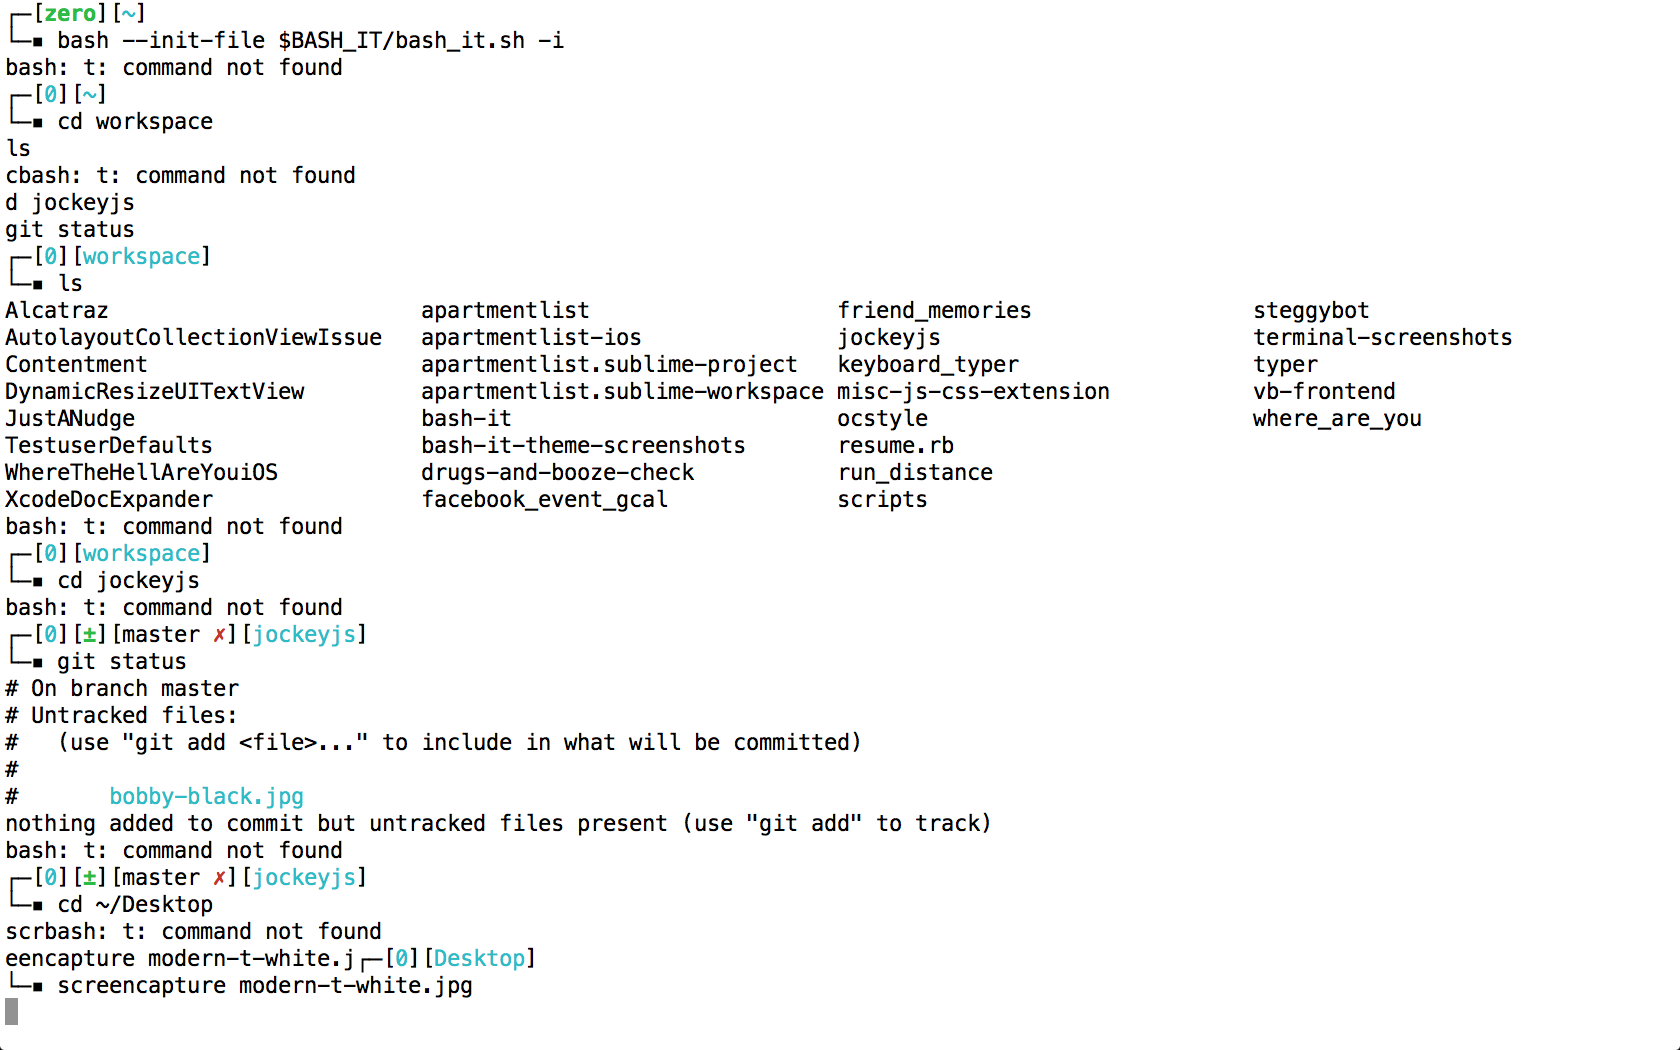
Task: Select the Alcatraz directory in the listing
Action: click(x=57, y=311)
